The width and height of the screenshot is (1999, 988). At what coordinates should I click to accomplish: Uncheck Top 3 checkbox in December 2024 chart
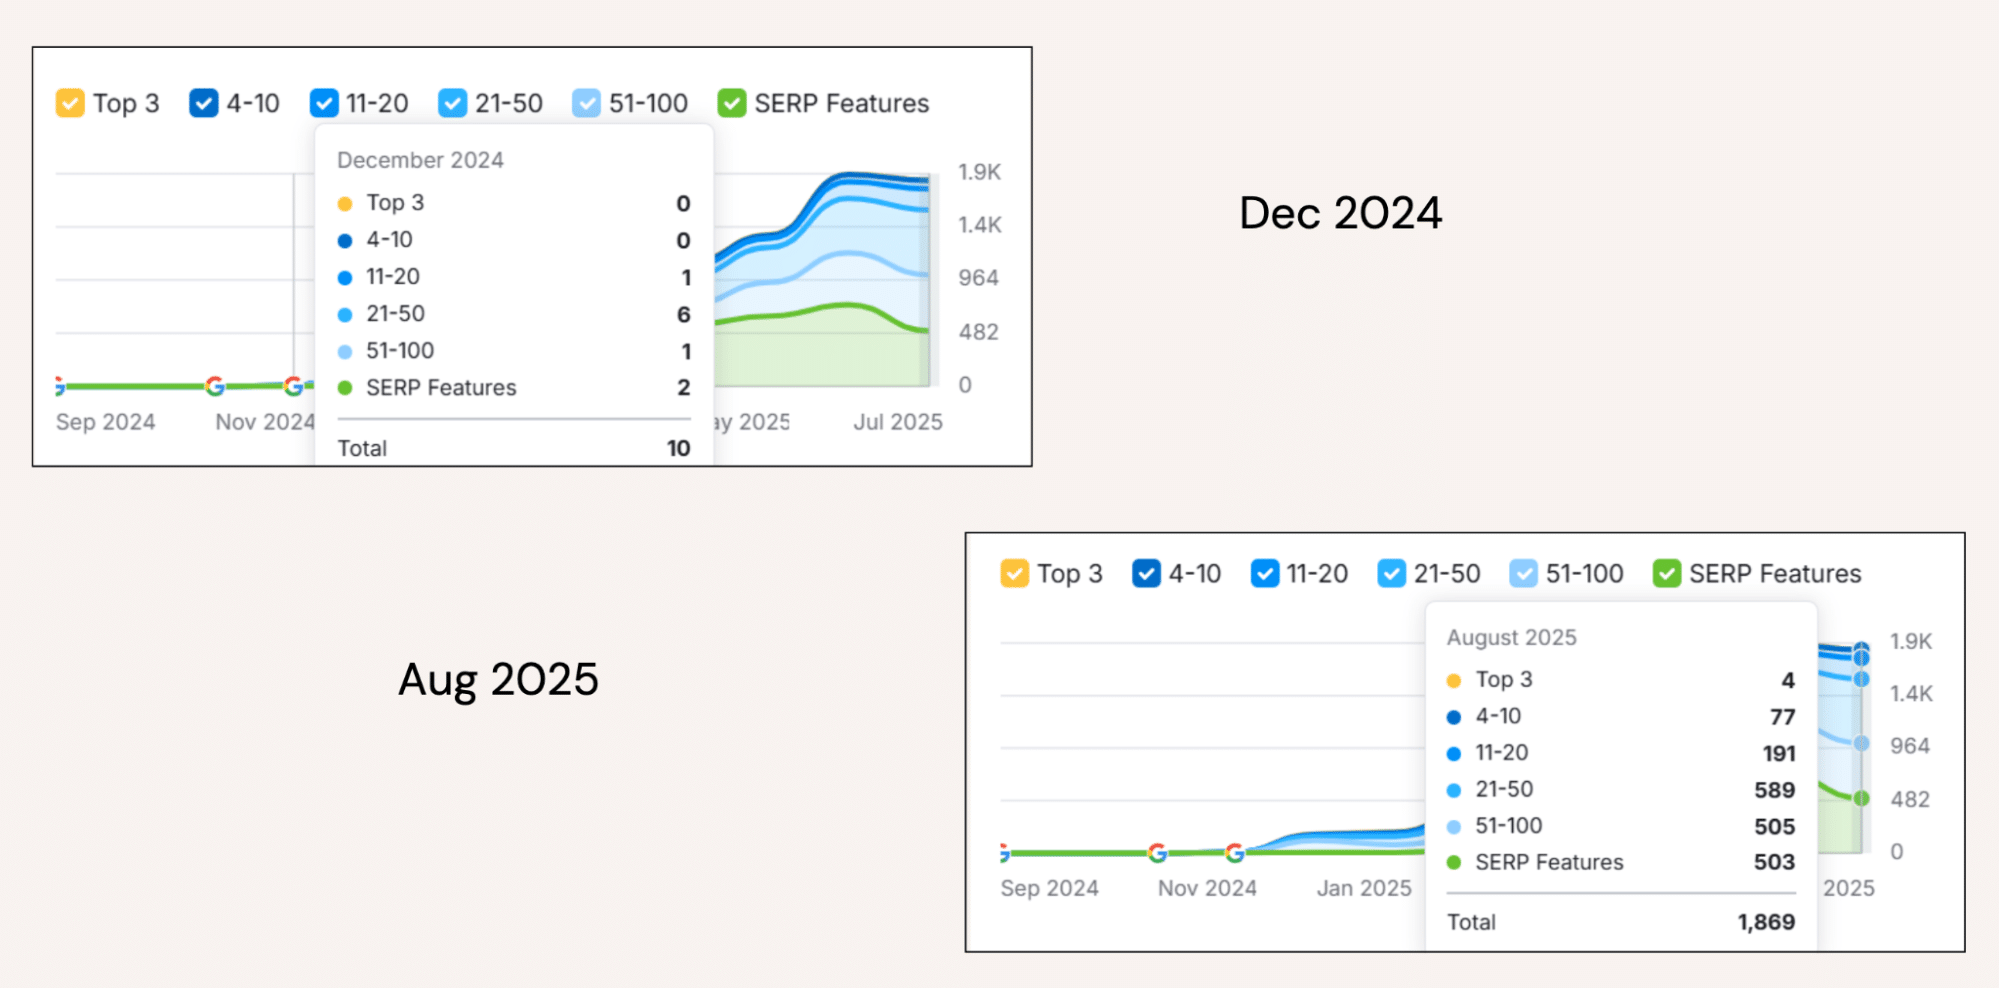click(x=70, y=103)
